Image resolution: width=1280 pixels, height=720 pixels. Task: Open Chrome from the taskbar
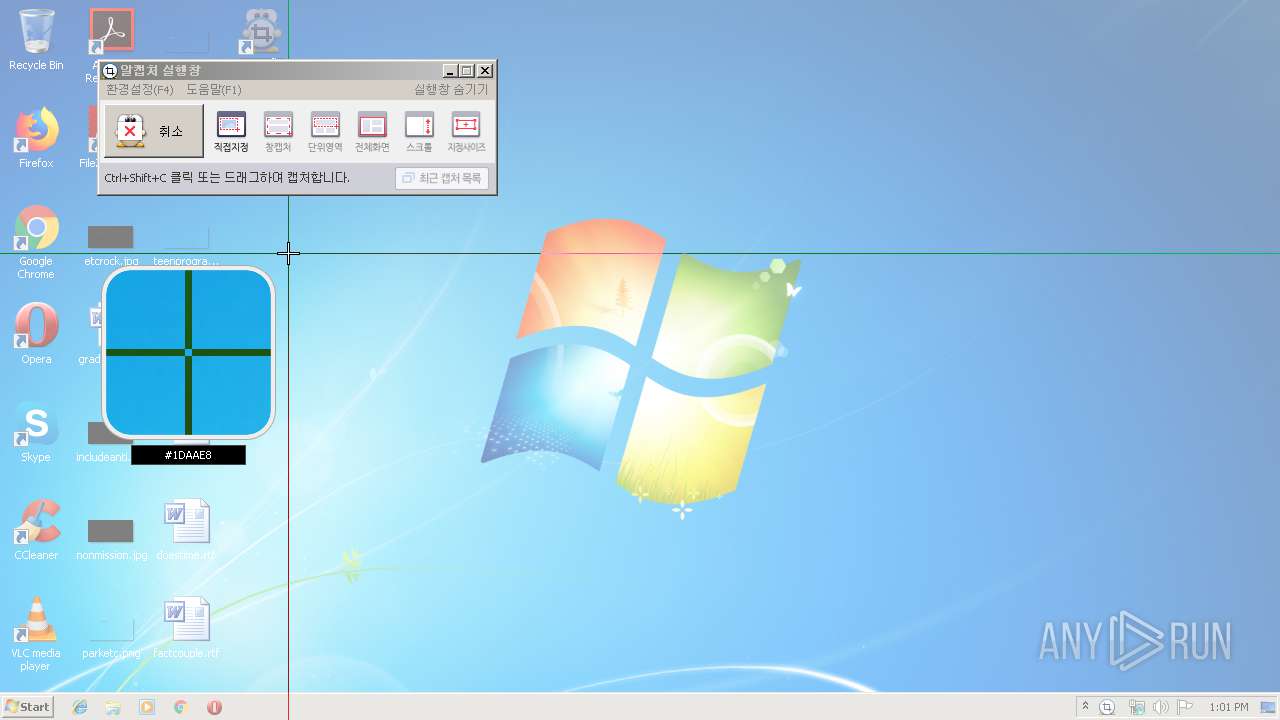(181, 707)
